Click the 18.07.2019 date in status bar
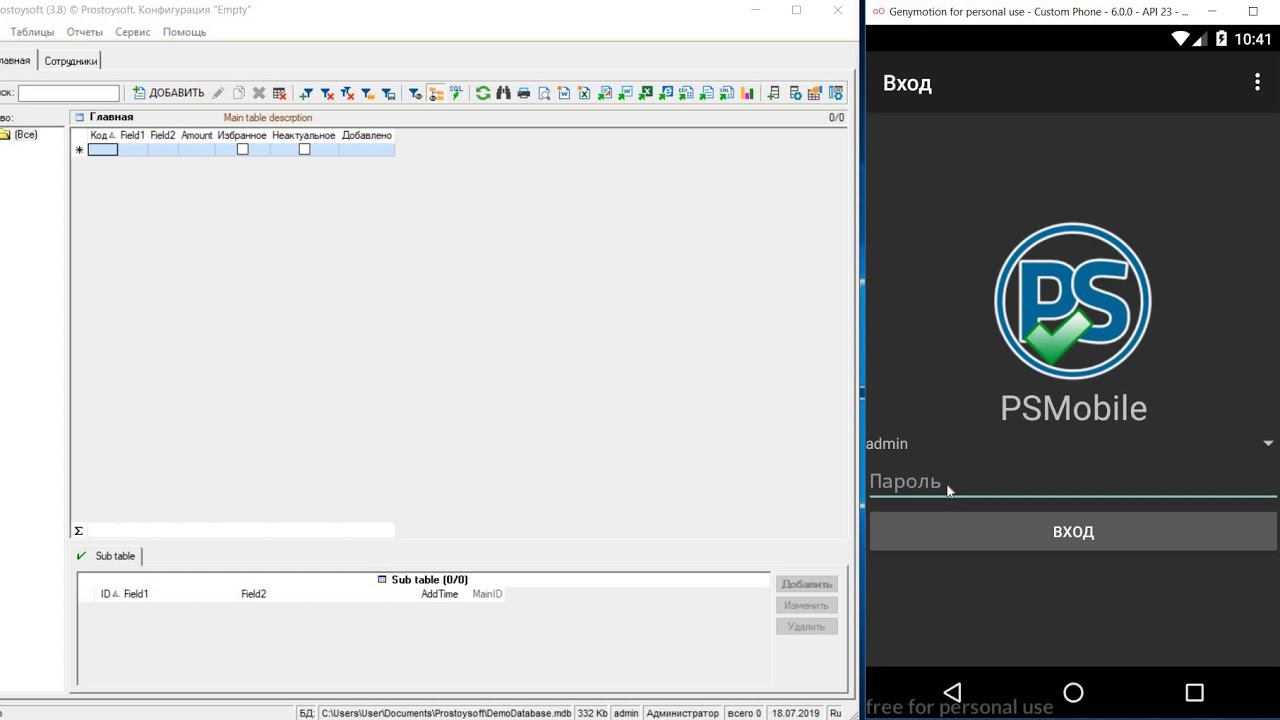Viewport: 1280px width, 720px height. [796, 713]
